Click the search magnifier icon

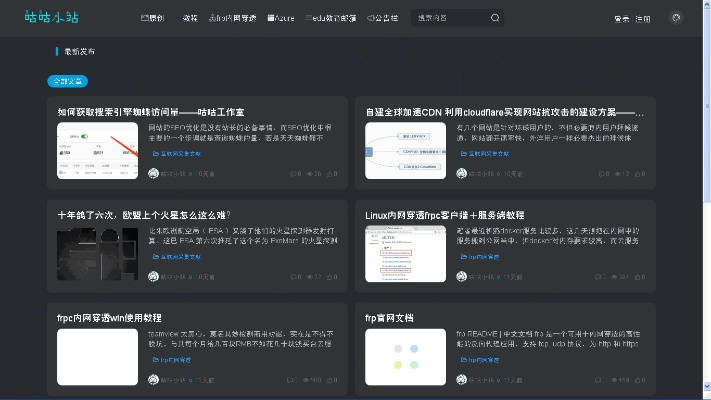click(x=495, y=18)
